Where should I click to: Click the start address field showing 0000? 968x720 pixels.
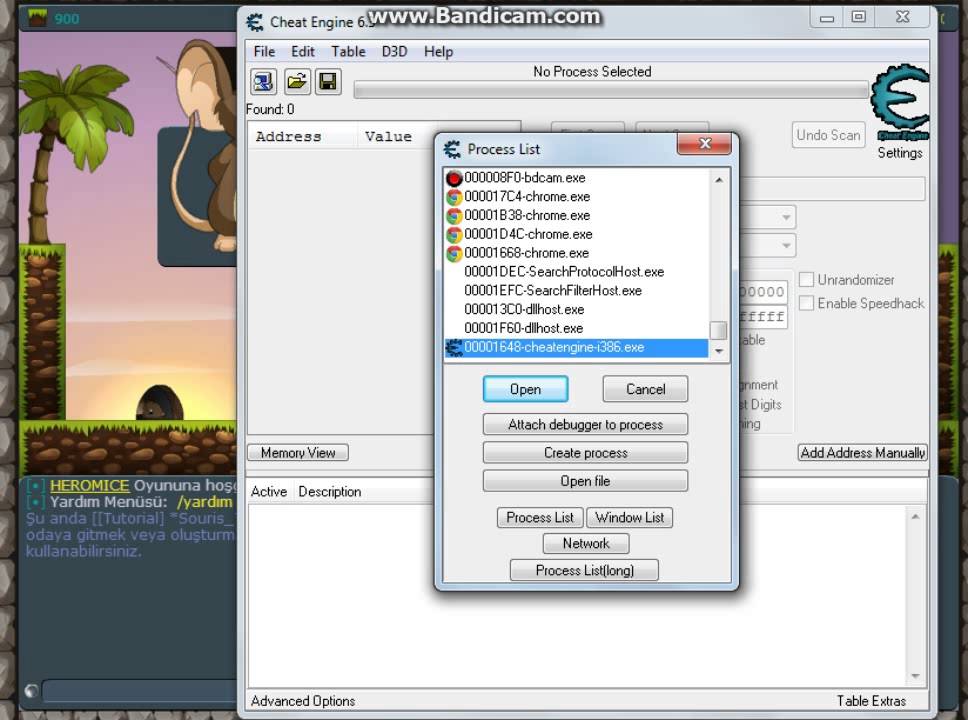coord(762,291)
